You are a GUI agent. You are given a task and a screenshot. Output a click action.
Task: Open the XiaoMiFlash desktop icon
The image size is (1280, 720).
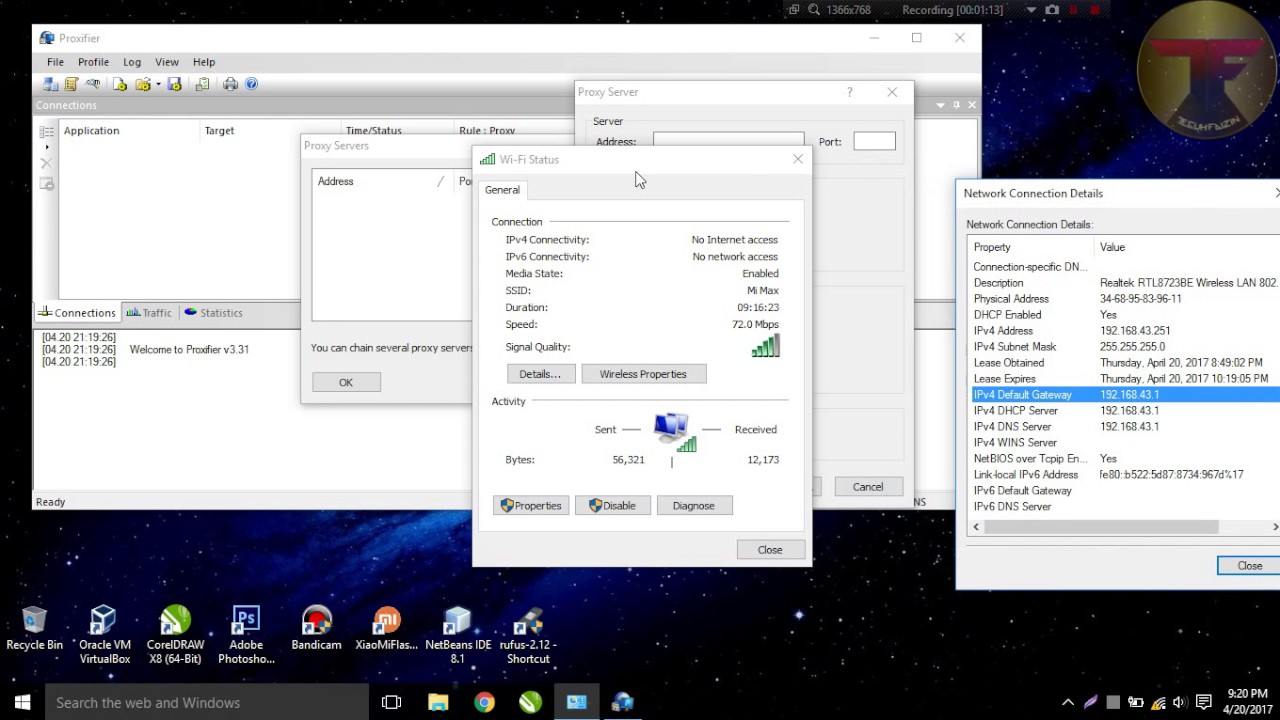tap(387, 630)
